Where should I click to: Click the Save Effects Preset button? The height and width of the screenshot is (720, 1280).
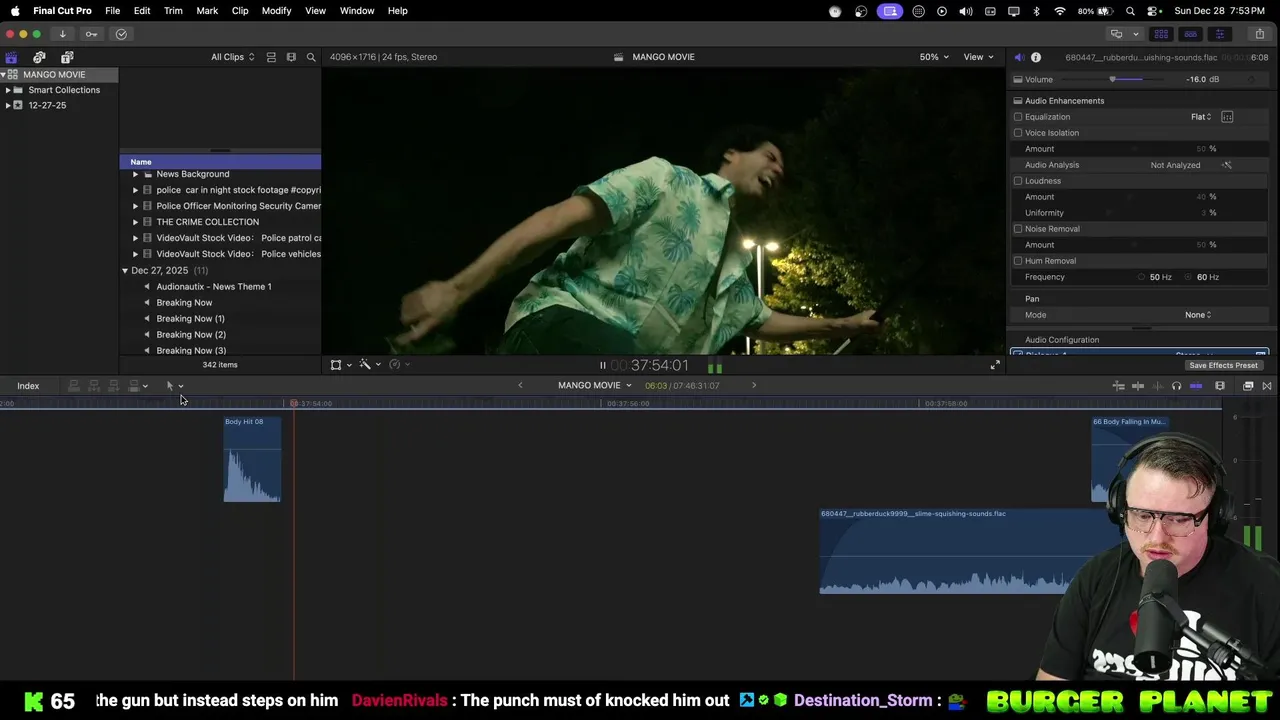[1223, 366]
